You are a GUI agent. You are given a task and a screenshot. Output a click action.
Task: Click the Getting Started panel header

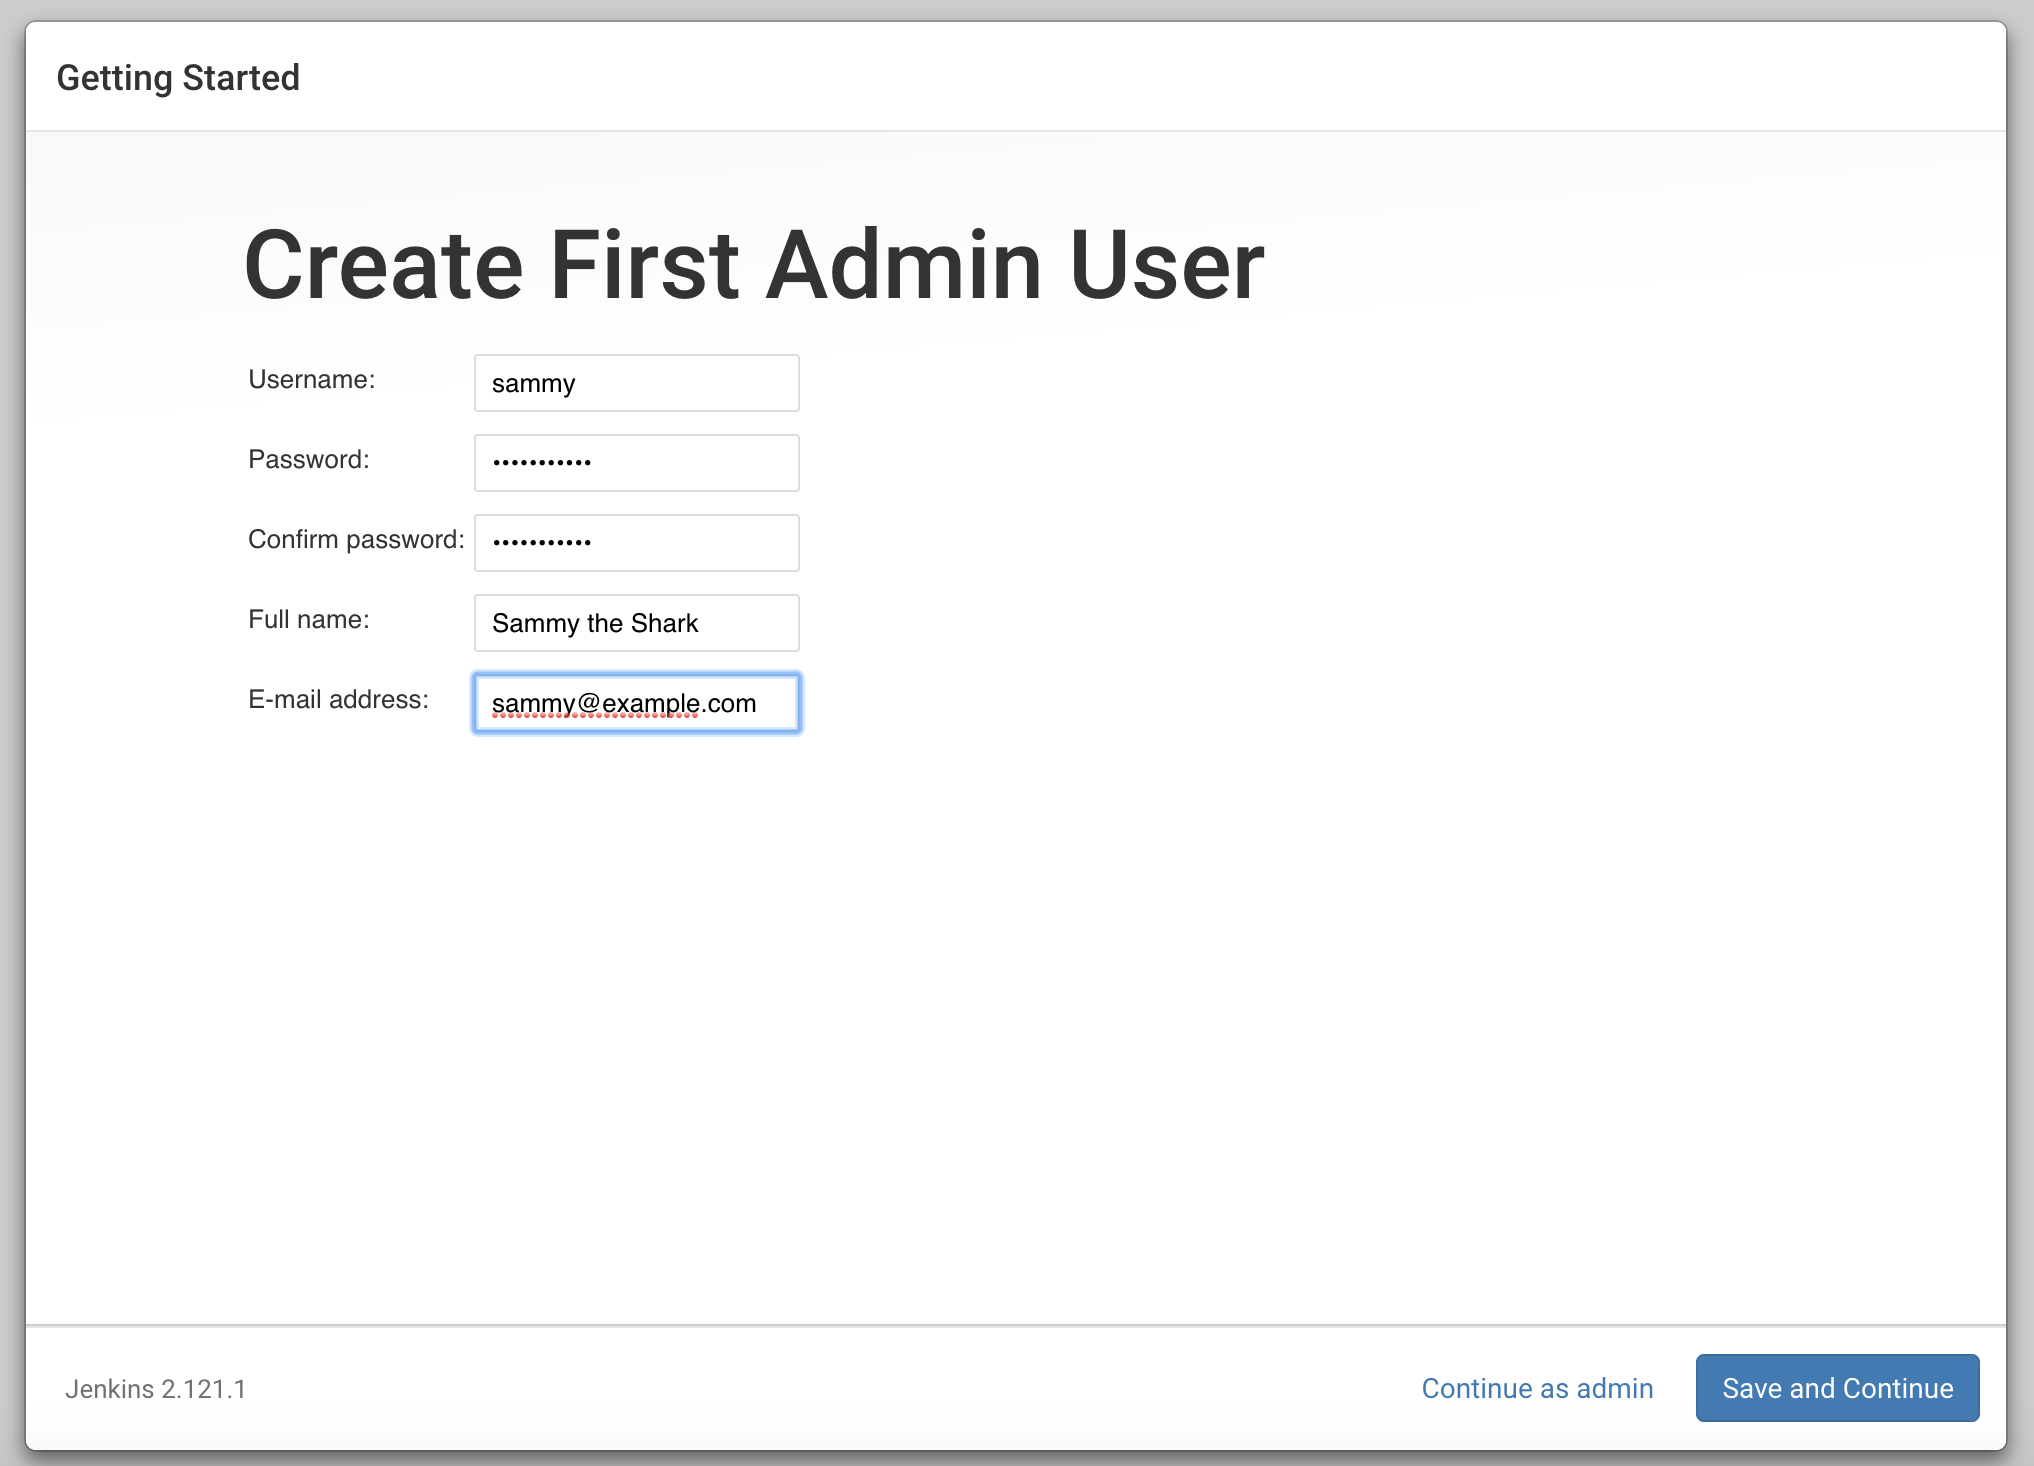click(178, 76)
